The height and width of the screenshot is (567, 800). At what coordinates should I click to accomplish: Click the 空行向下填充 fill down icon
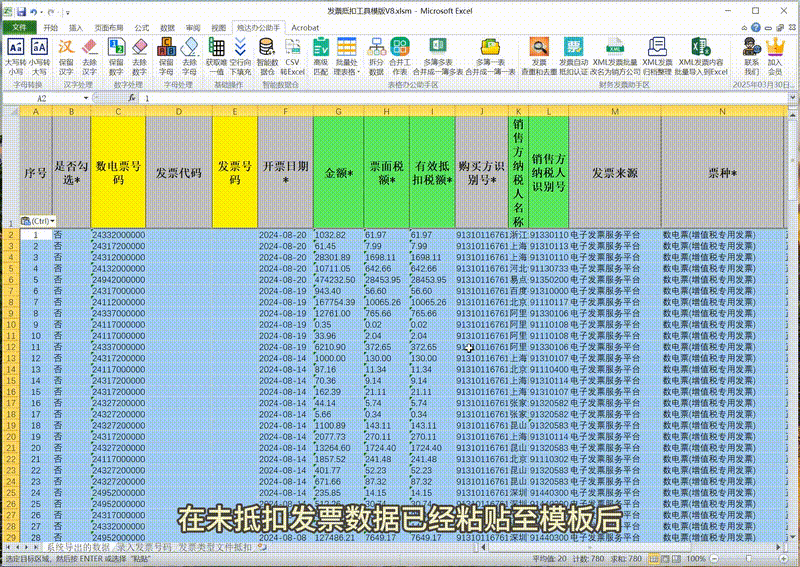tap(240, 47)
